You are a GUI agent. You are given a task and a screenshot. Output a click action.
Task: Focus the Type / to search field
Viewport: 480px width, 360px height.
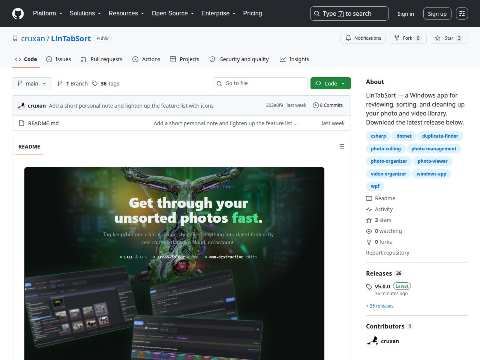(349, 14)
